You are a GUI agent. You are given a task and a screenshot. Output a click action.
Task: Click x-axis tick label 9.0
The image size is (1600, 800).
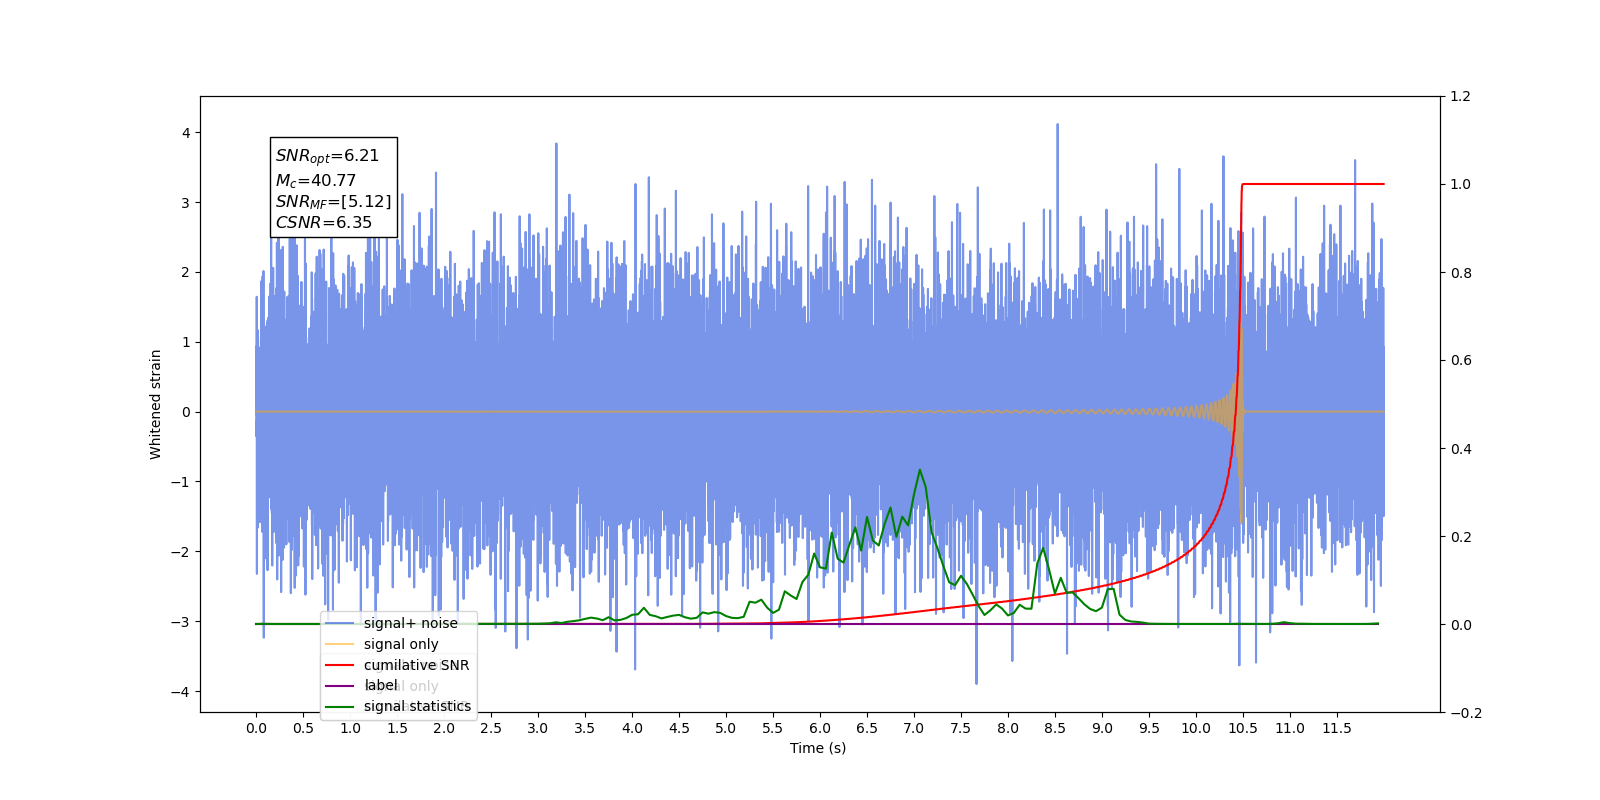click(1102, 728)
